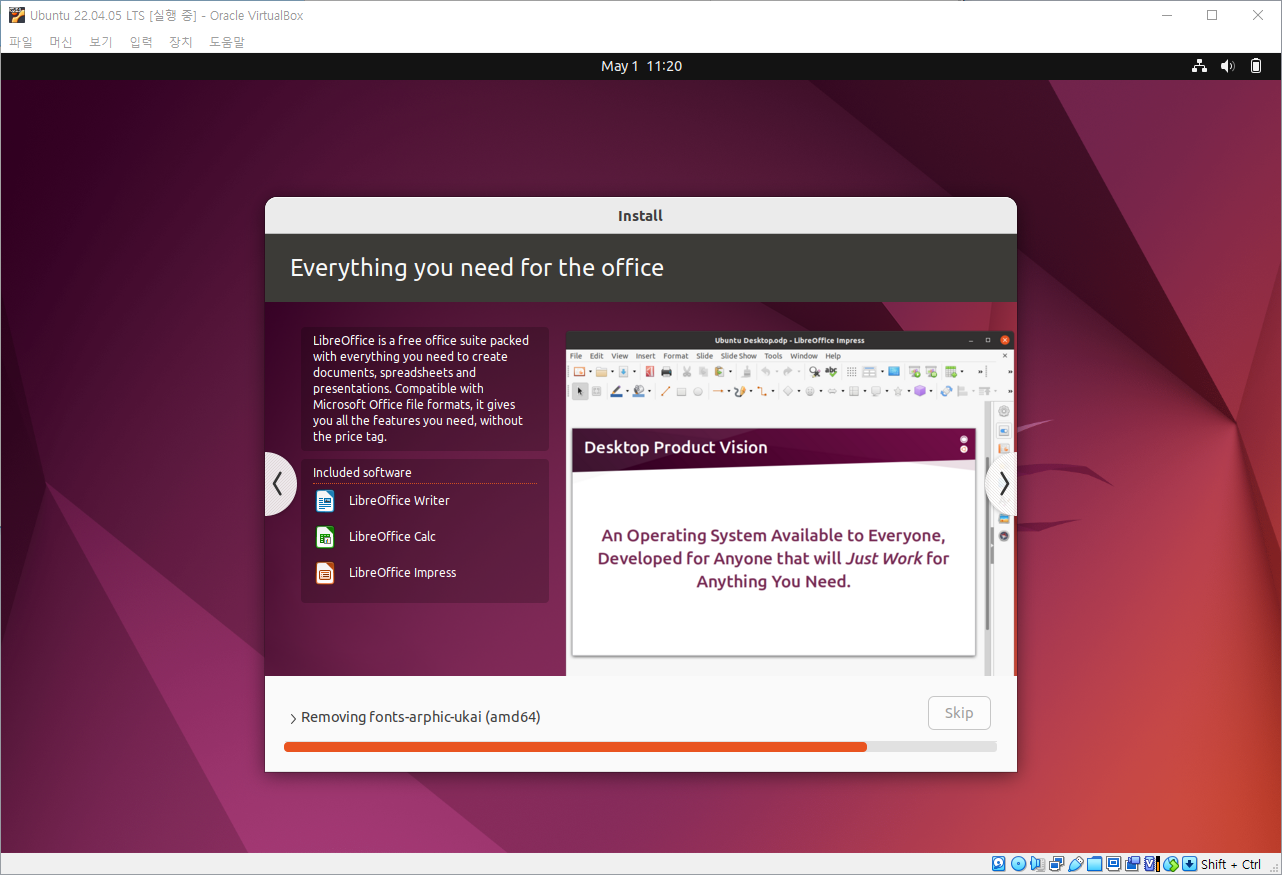Click the volume speaker icon in Ubuntu top bar
The height and width of the screenshot is (875, 1282).
tap(1228, 66)
